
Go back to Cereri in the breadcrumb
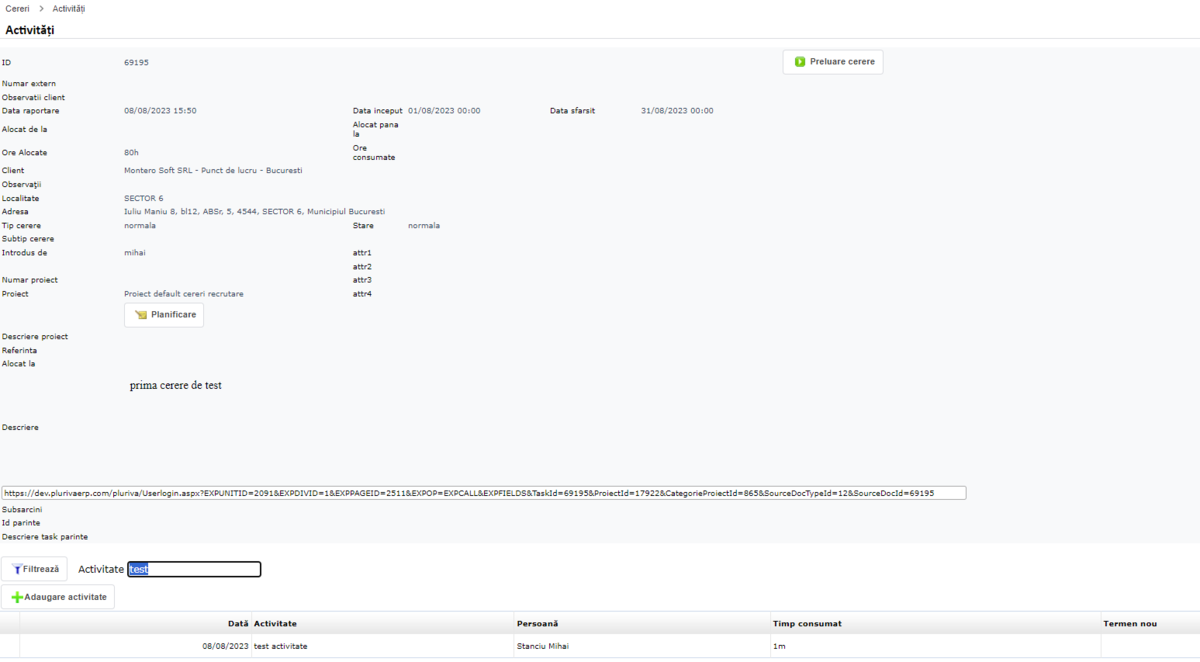coord(17,8)
